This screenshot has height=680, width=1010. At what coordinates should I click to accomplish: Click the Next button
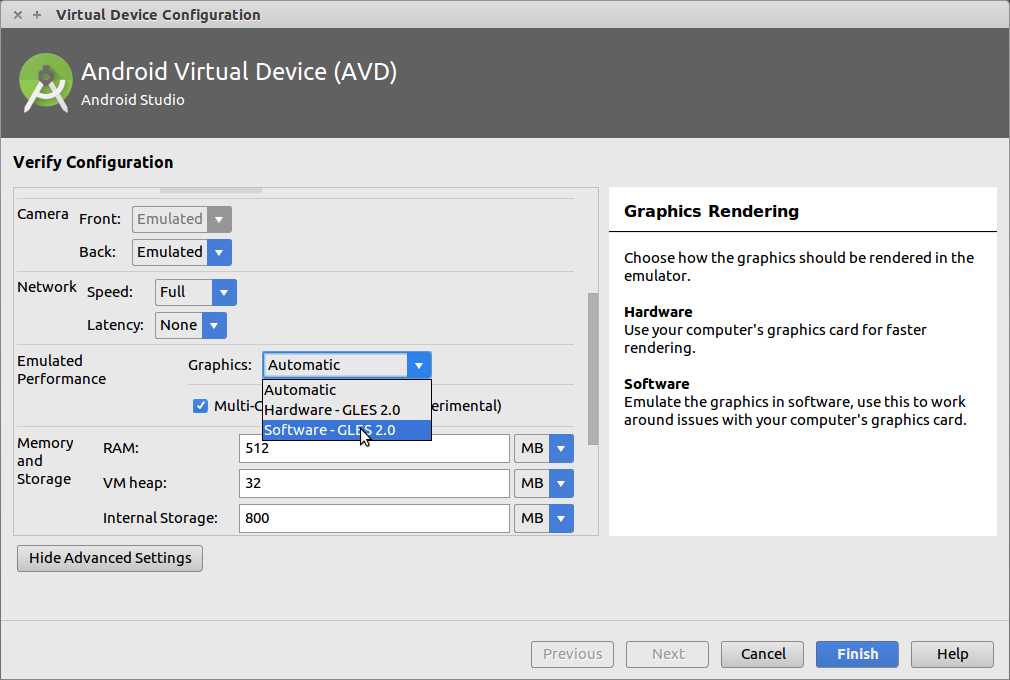tap(667, 654)
